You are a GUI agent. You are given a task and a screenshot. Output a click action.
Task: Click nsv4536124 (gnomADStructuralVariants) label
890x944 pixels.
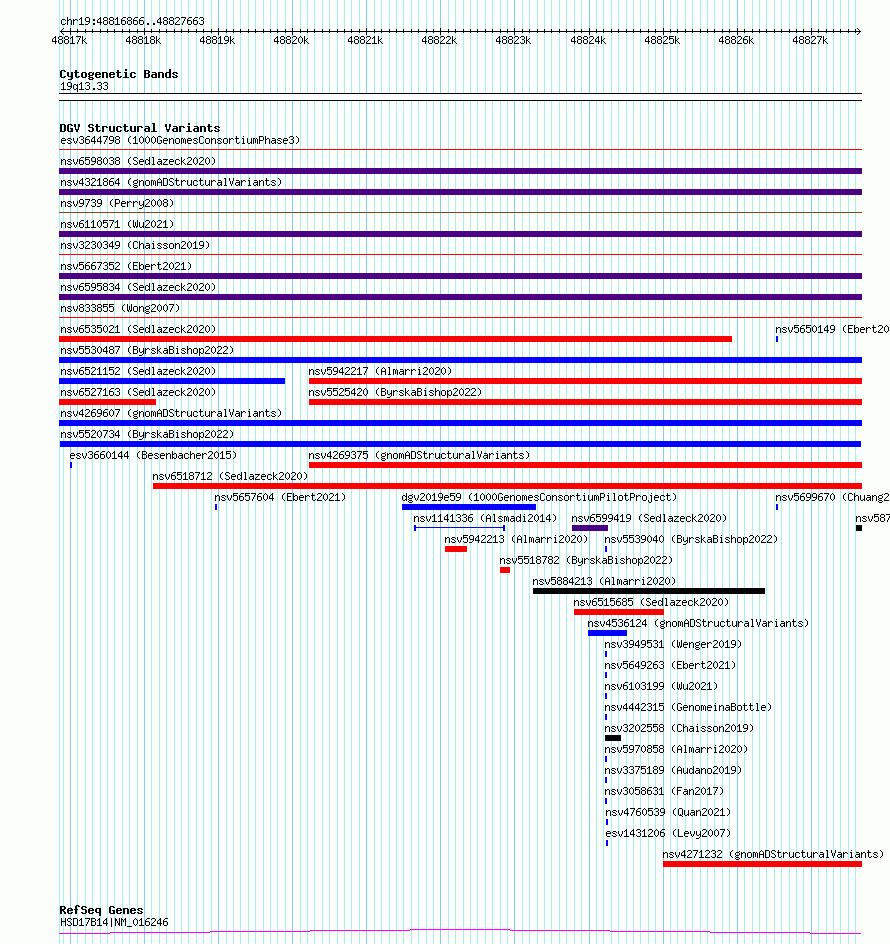(x=698, y=624)
